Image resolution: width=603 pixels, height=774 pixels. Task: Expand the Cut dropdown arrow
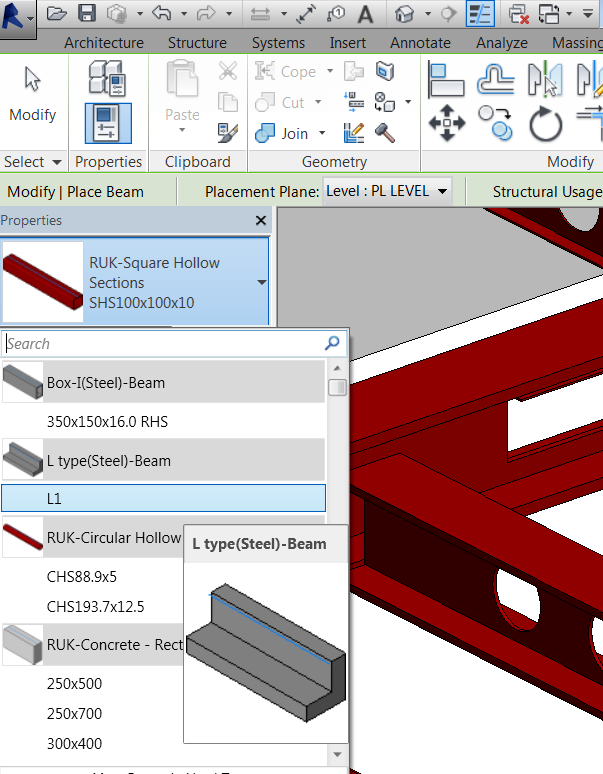pos(318,102)
